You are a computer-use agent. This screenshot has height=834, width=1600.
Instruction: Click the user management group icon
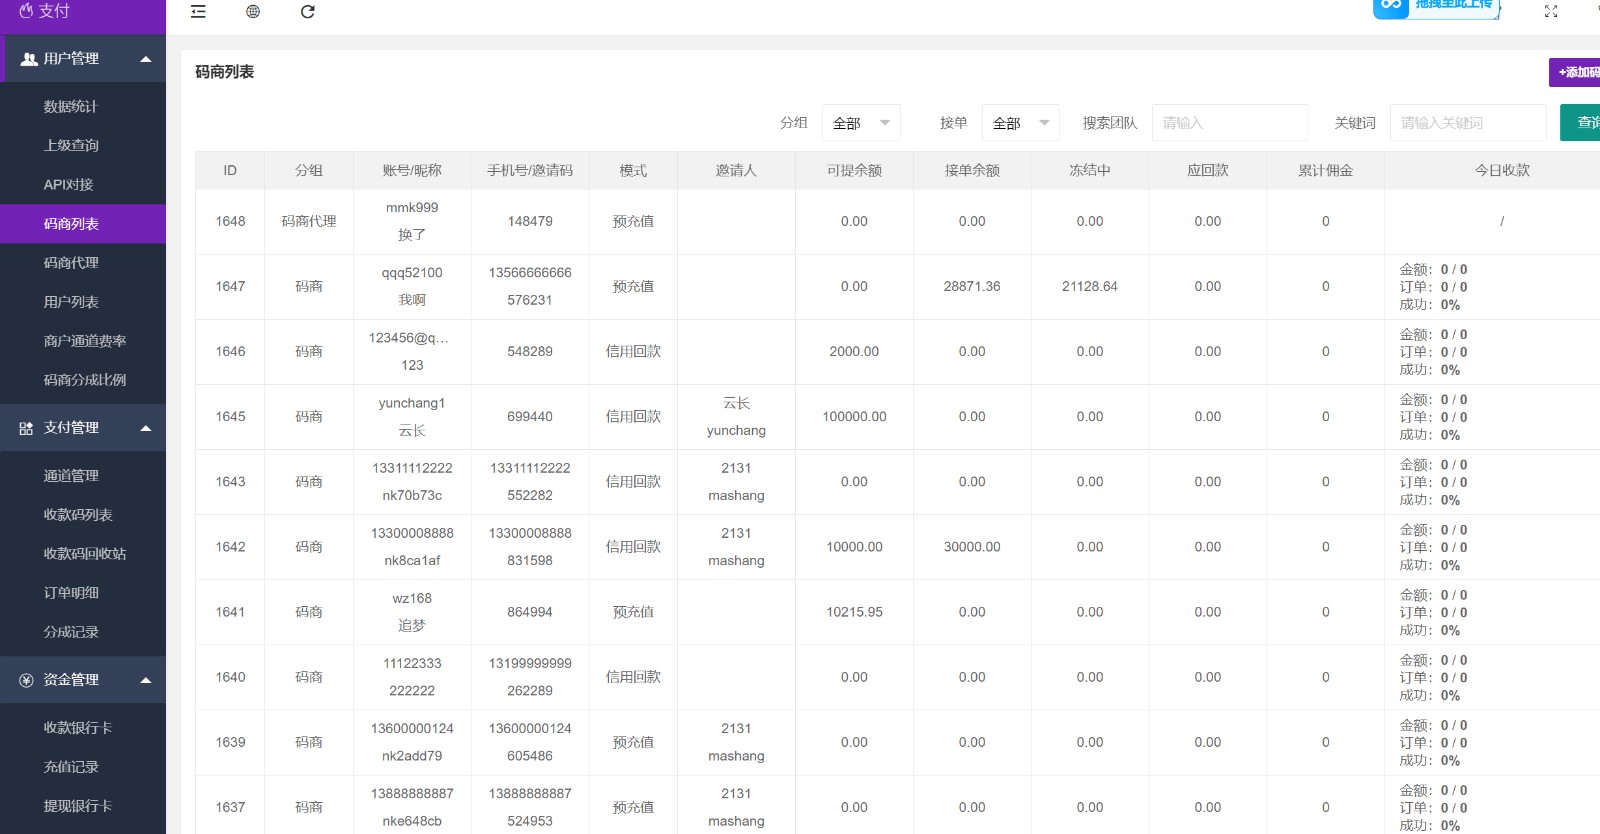click(29, 59)
